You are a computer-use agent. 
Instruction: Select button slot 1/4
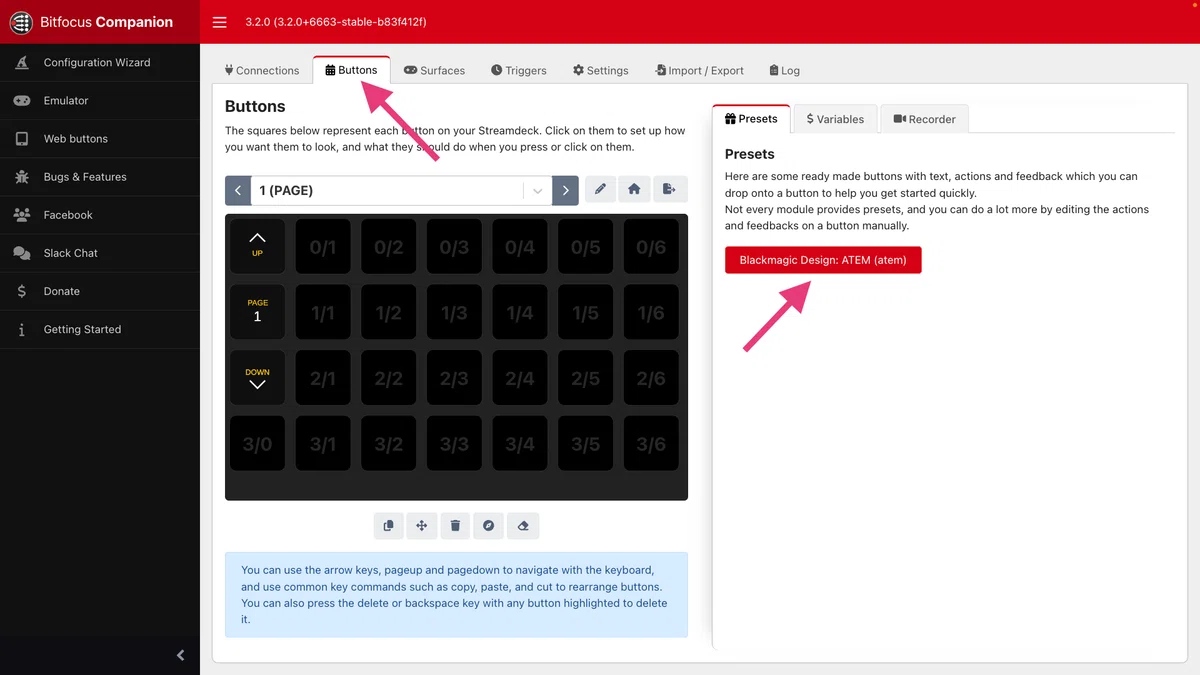pos(520,311)
